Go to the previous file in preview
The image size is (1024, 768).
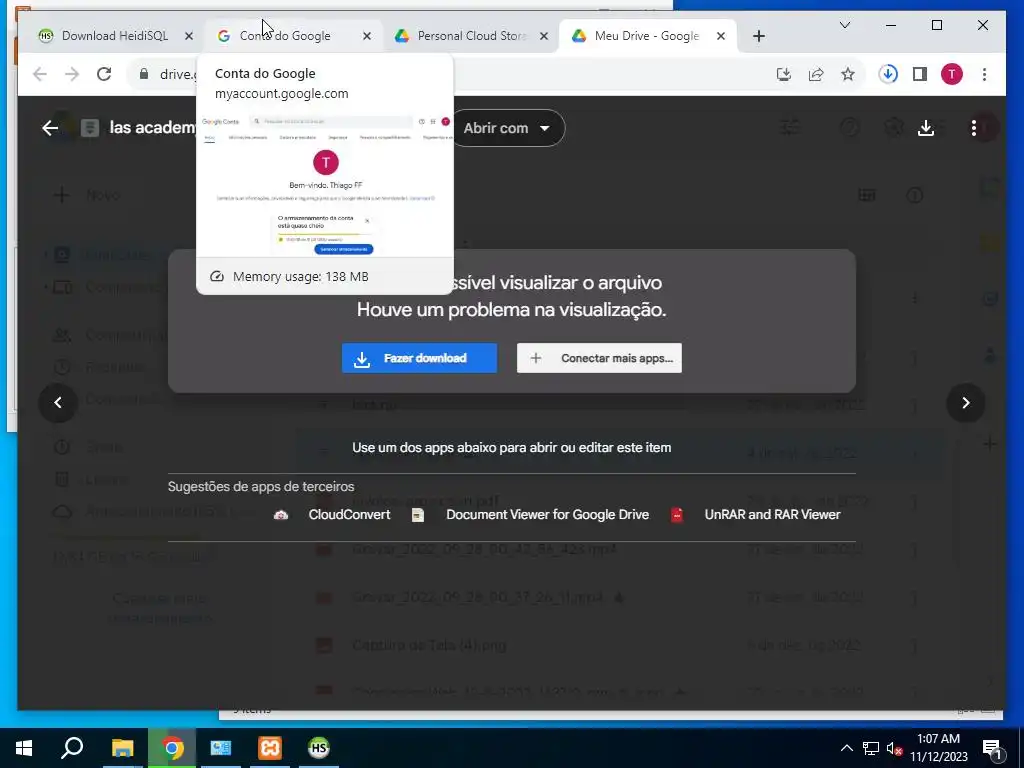(58, 403)
